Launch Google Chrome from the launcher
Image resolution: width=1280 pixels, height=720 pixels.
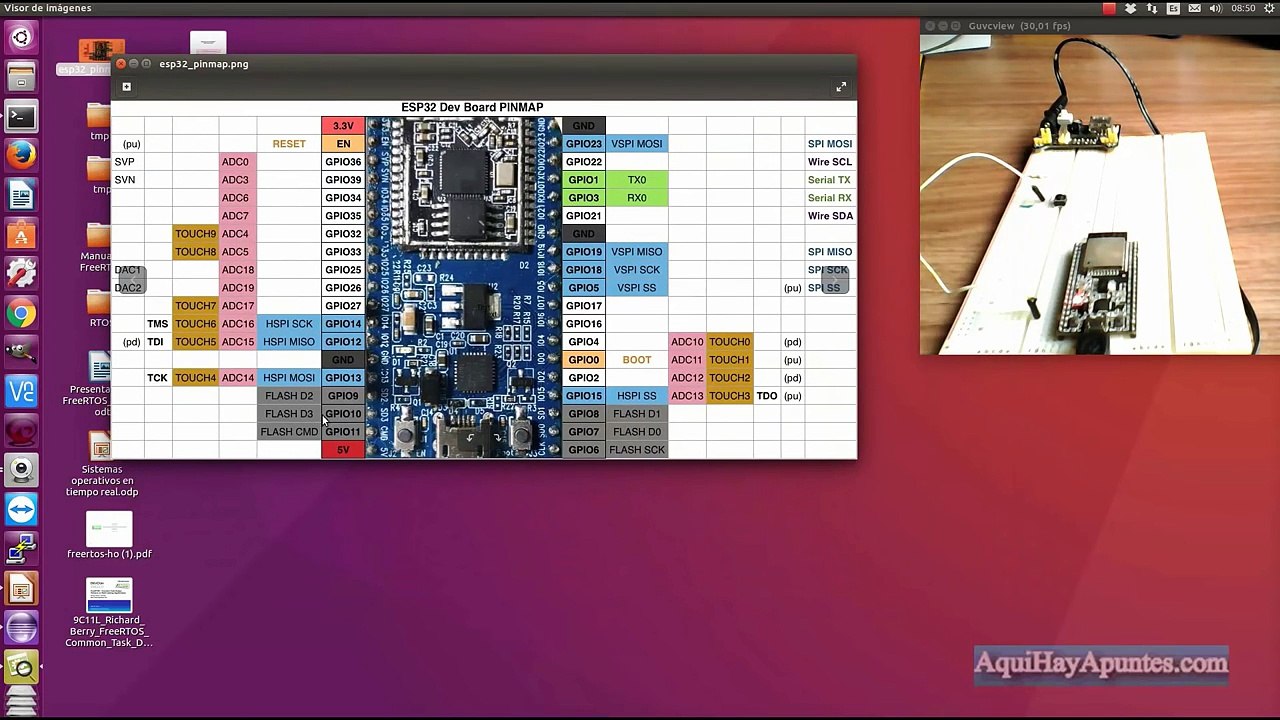(21, 313)
